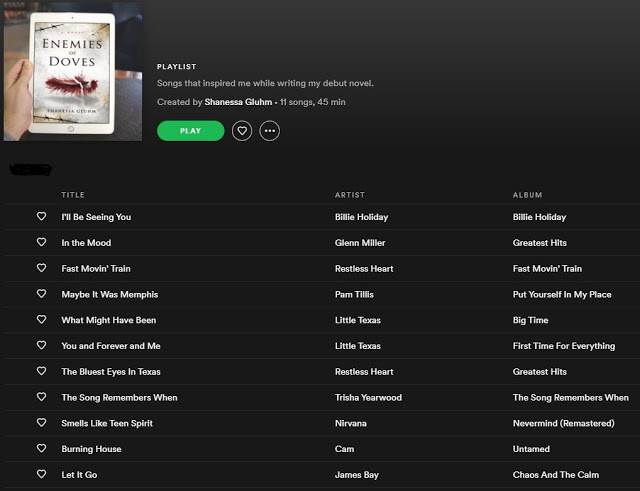
Task: Open artist Billie Holiday's page
Action: point(361,217)
